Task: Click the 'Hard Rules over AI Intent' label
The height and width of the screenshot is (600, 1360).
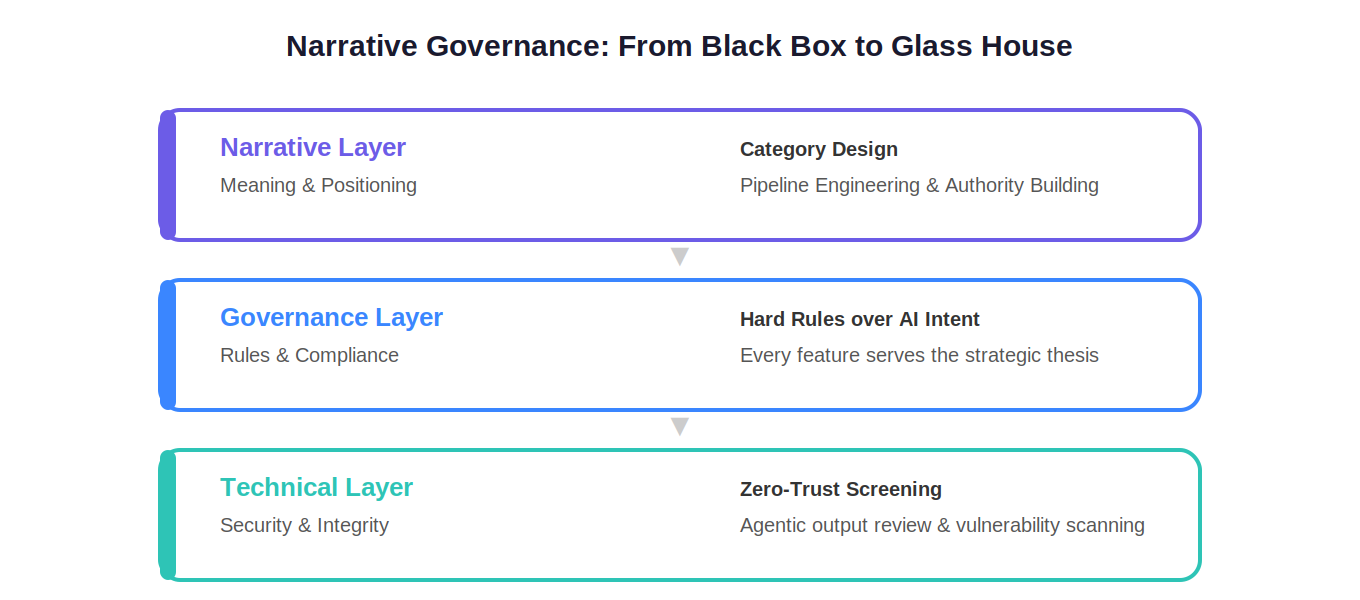Action: (x=859, y=319)
